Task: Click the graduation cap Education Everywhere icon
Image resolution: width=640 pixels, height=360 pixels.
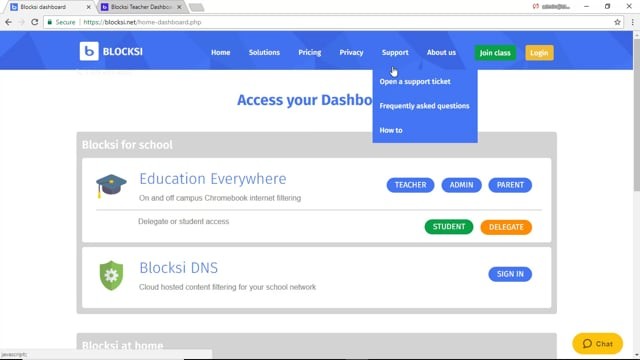Action: (x=111, y=186)
